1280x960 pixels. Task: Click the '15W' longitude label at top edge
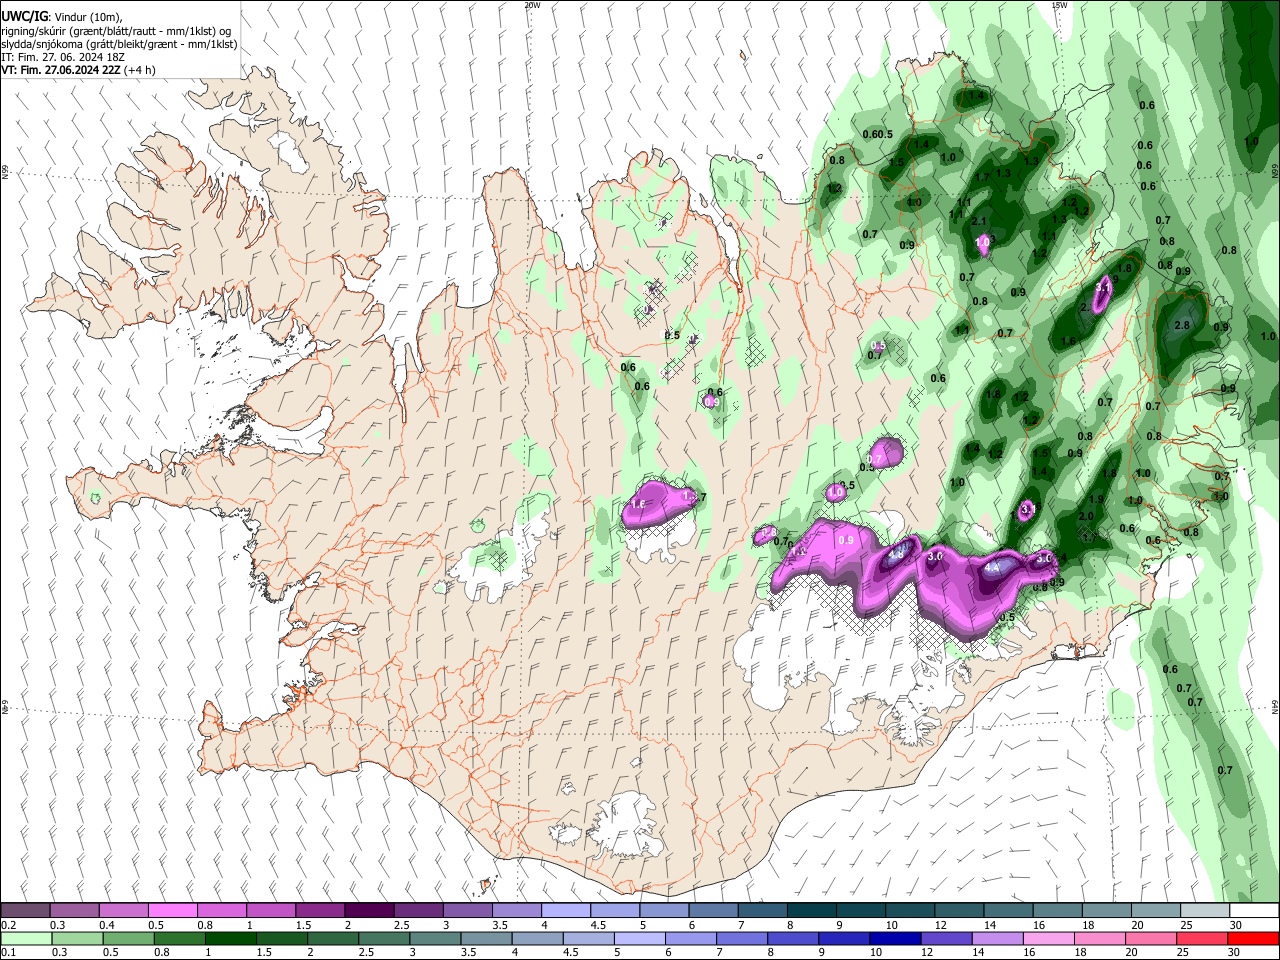[x=1059, y=5]
